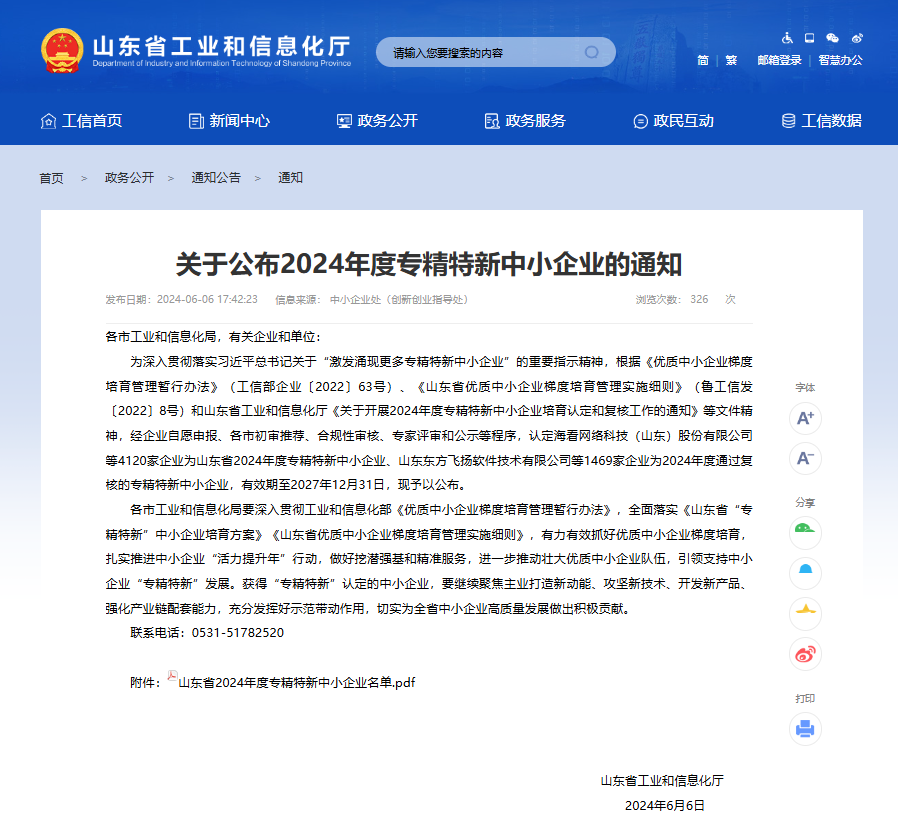Increase font size with A+ button
Image resolution: width=898 pixels, height=823 pixels.
[x=805, y=418]
